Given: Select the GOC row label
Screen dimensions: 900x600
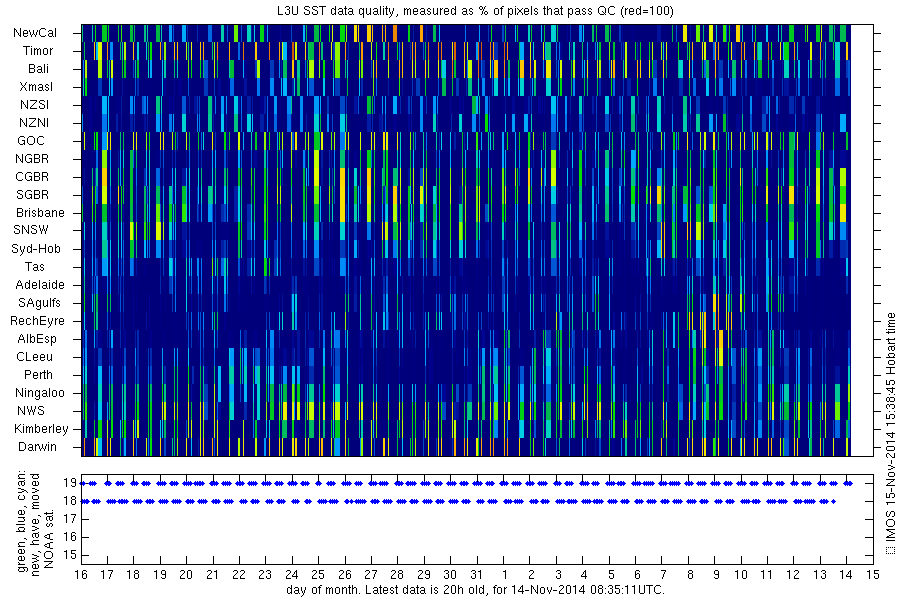Looking at the screenshot, I should (x=31, y=141).
